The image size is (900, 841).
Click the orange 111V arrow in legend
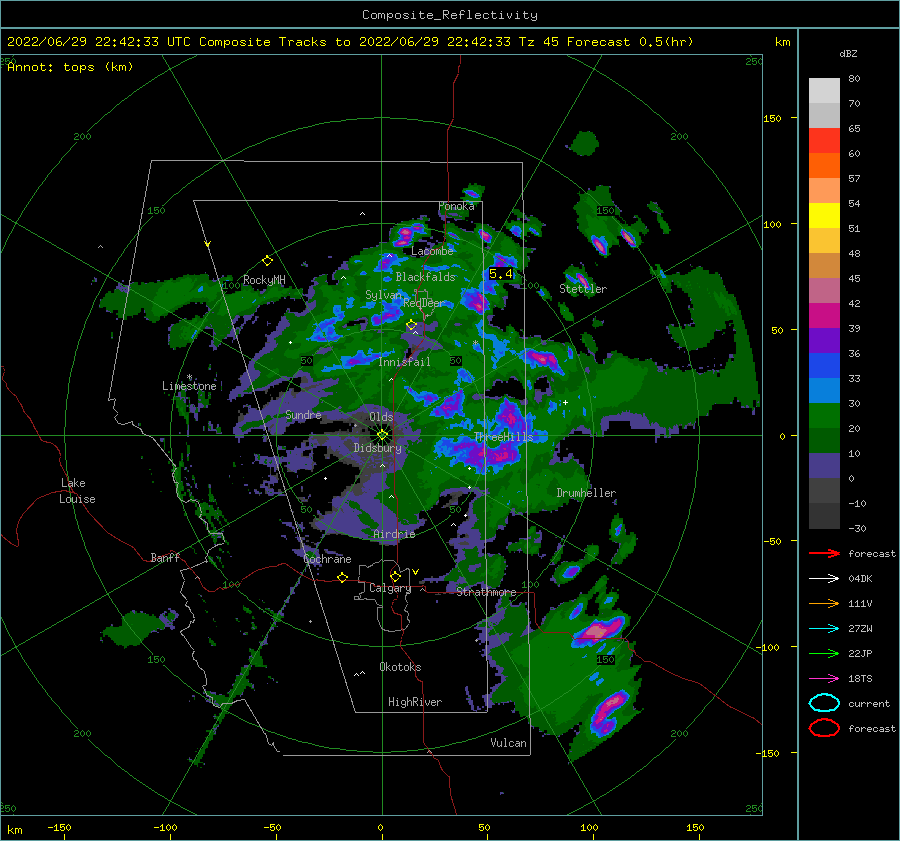(x=824, y=604)
